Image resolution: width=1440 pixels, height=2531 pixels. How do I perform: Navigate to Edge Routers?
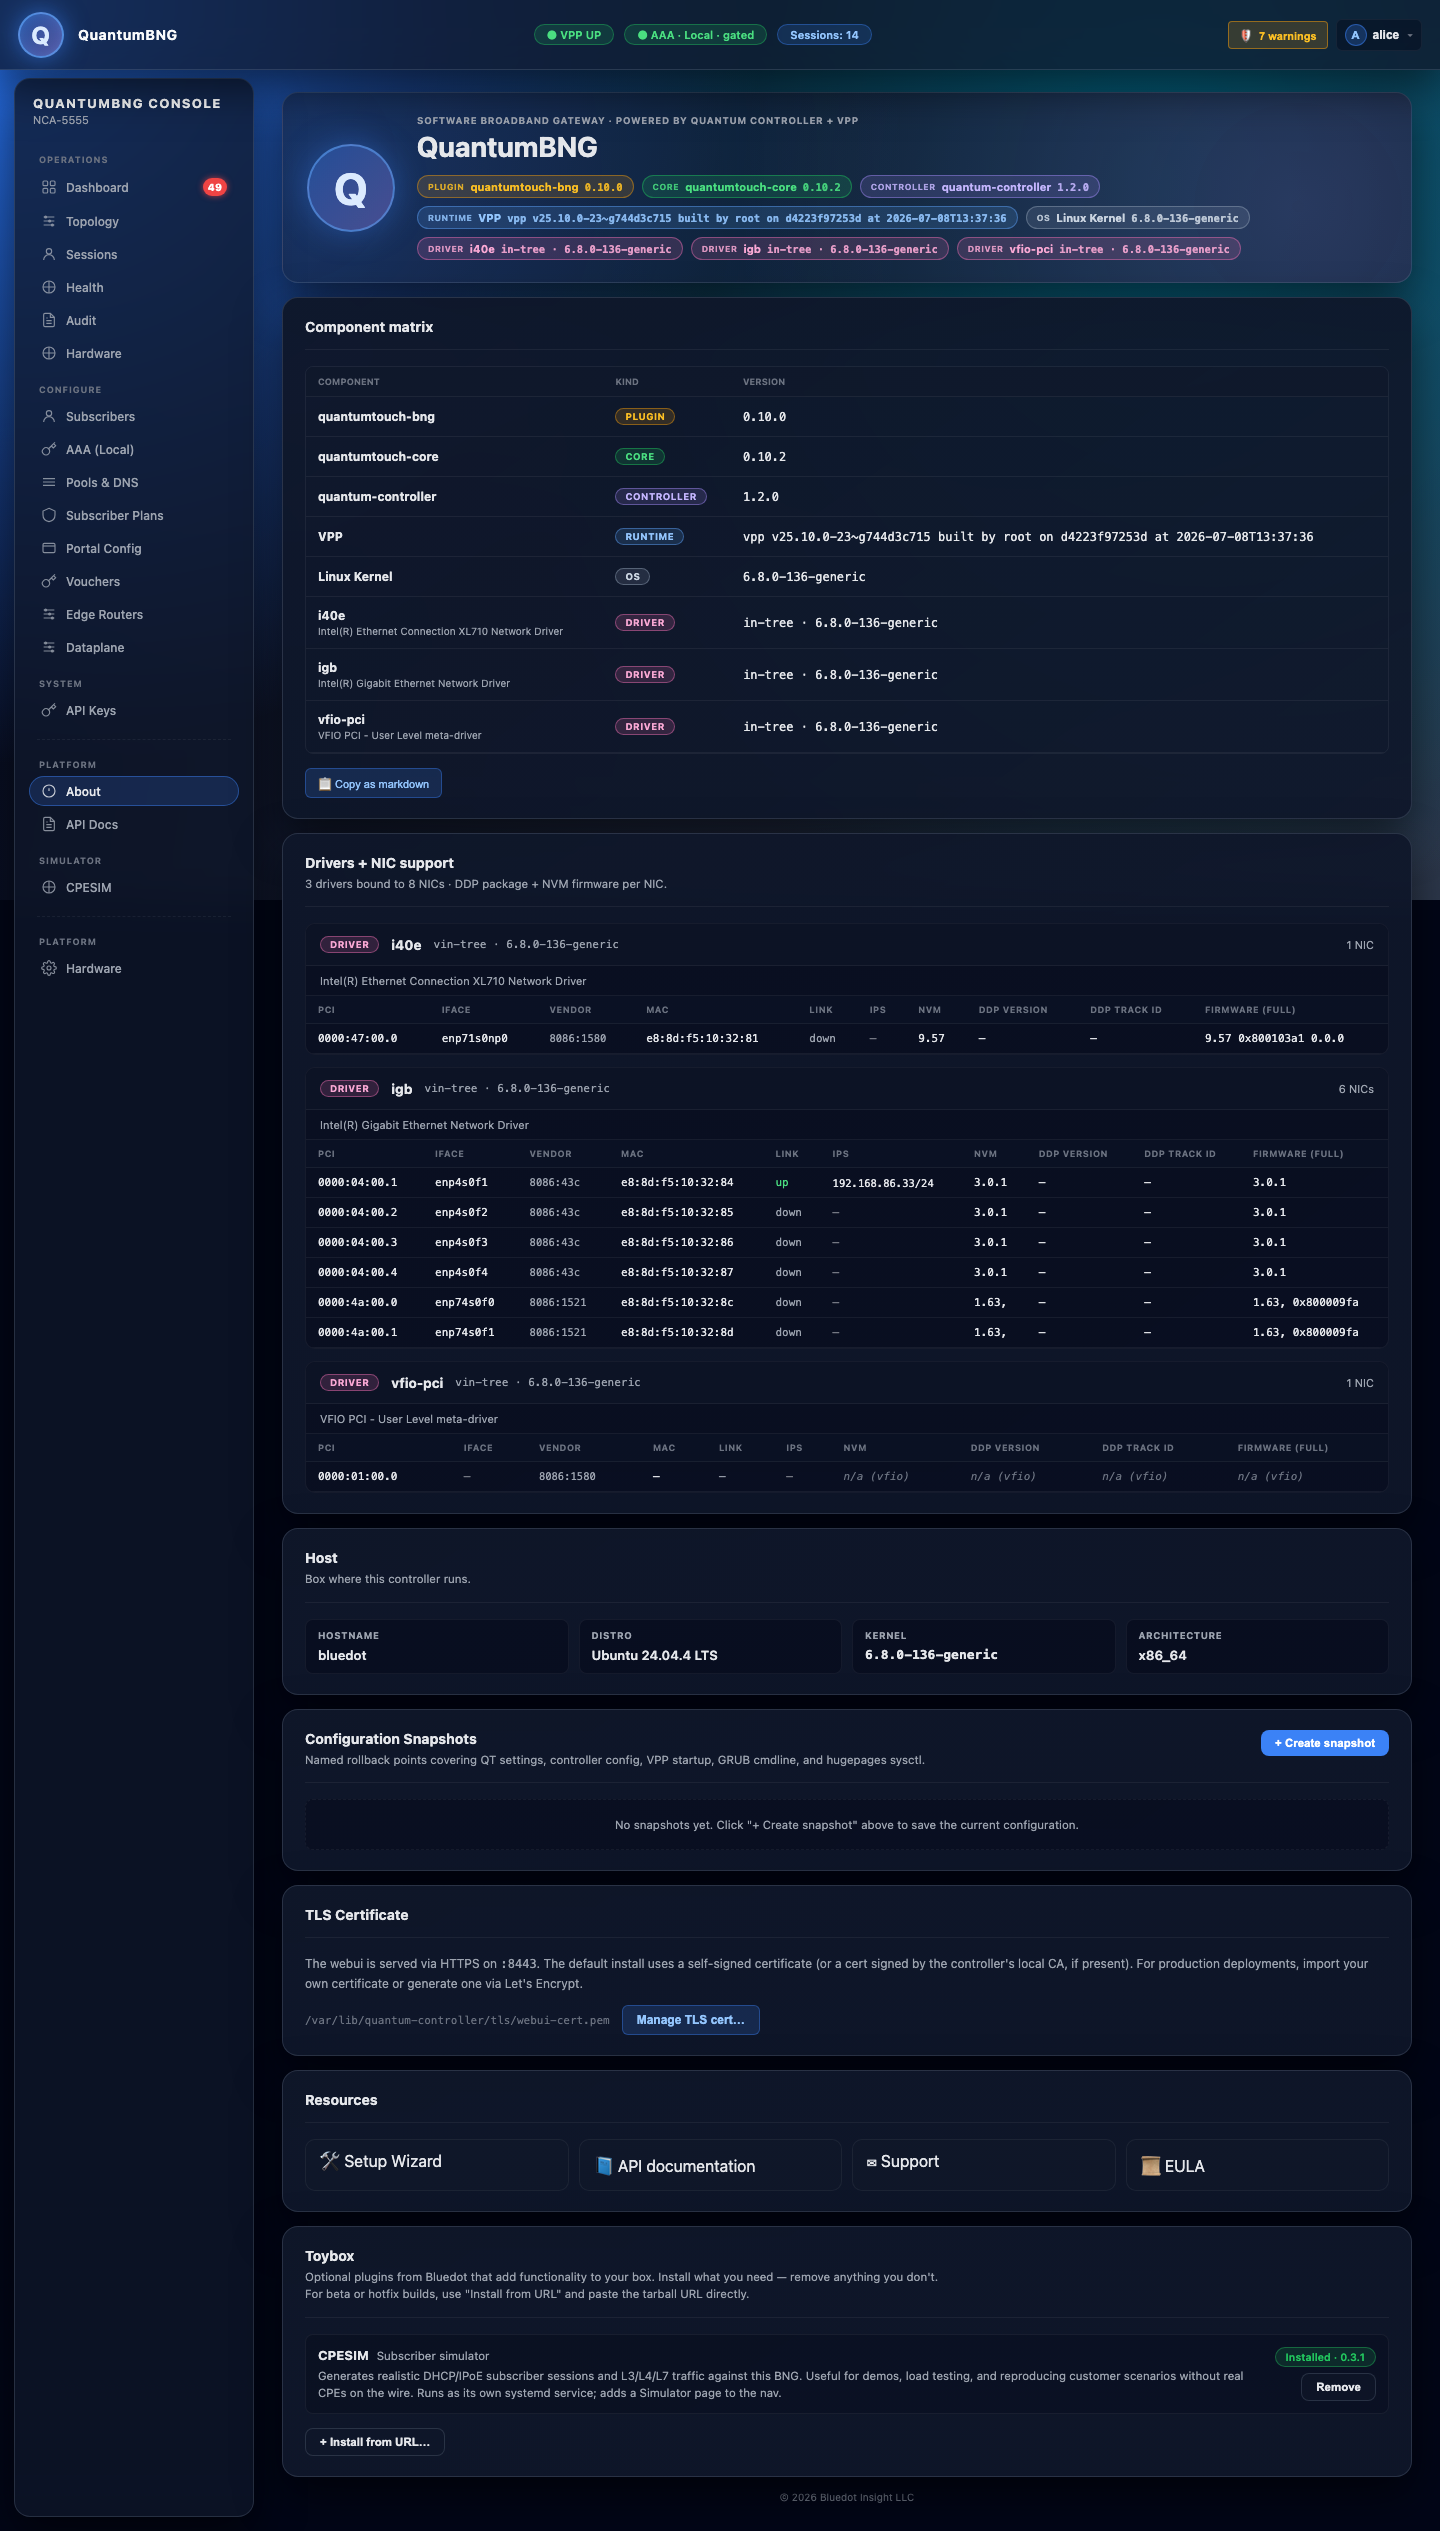(134, 614)
